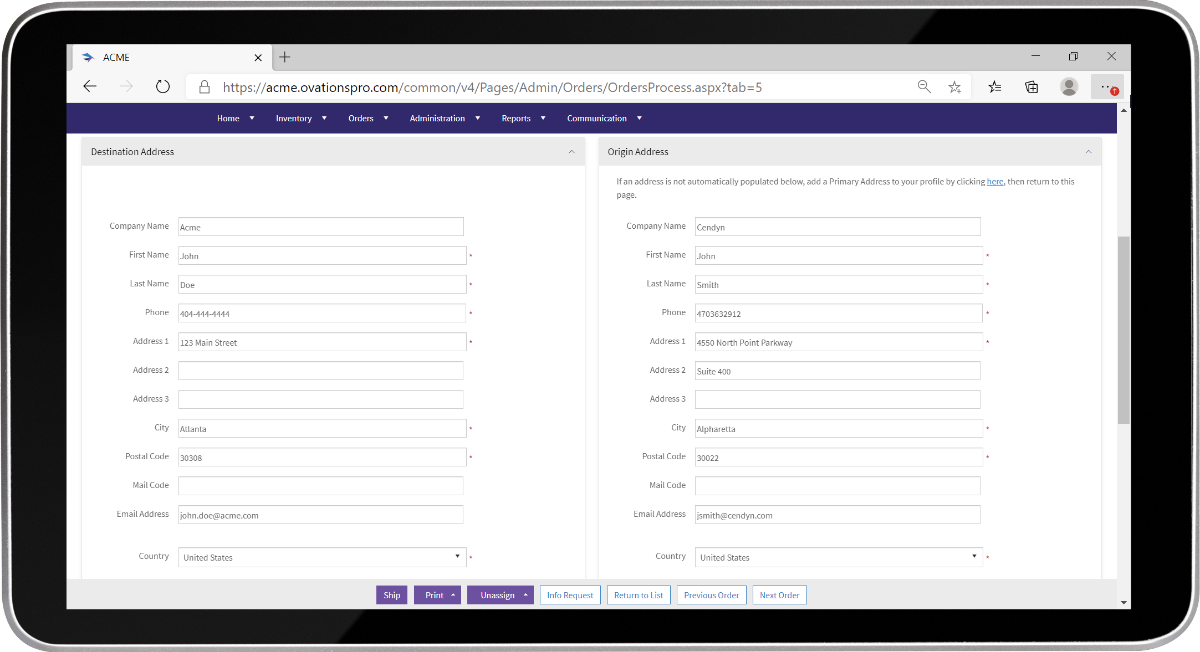Image resolution: width=1200 pixels, height=652 pixels.
Task: Open the destination Country dropdown
Action: [322, 557]
